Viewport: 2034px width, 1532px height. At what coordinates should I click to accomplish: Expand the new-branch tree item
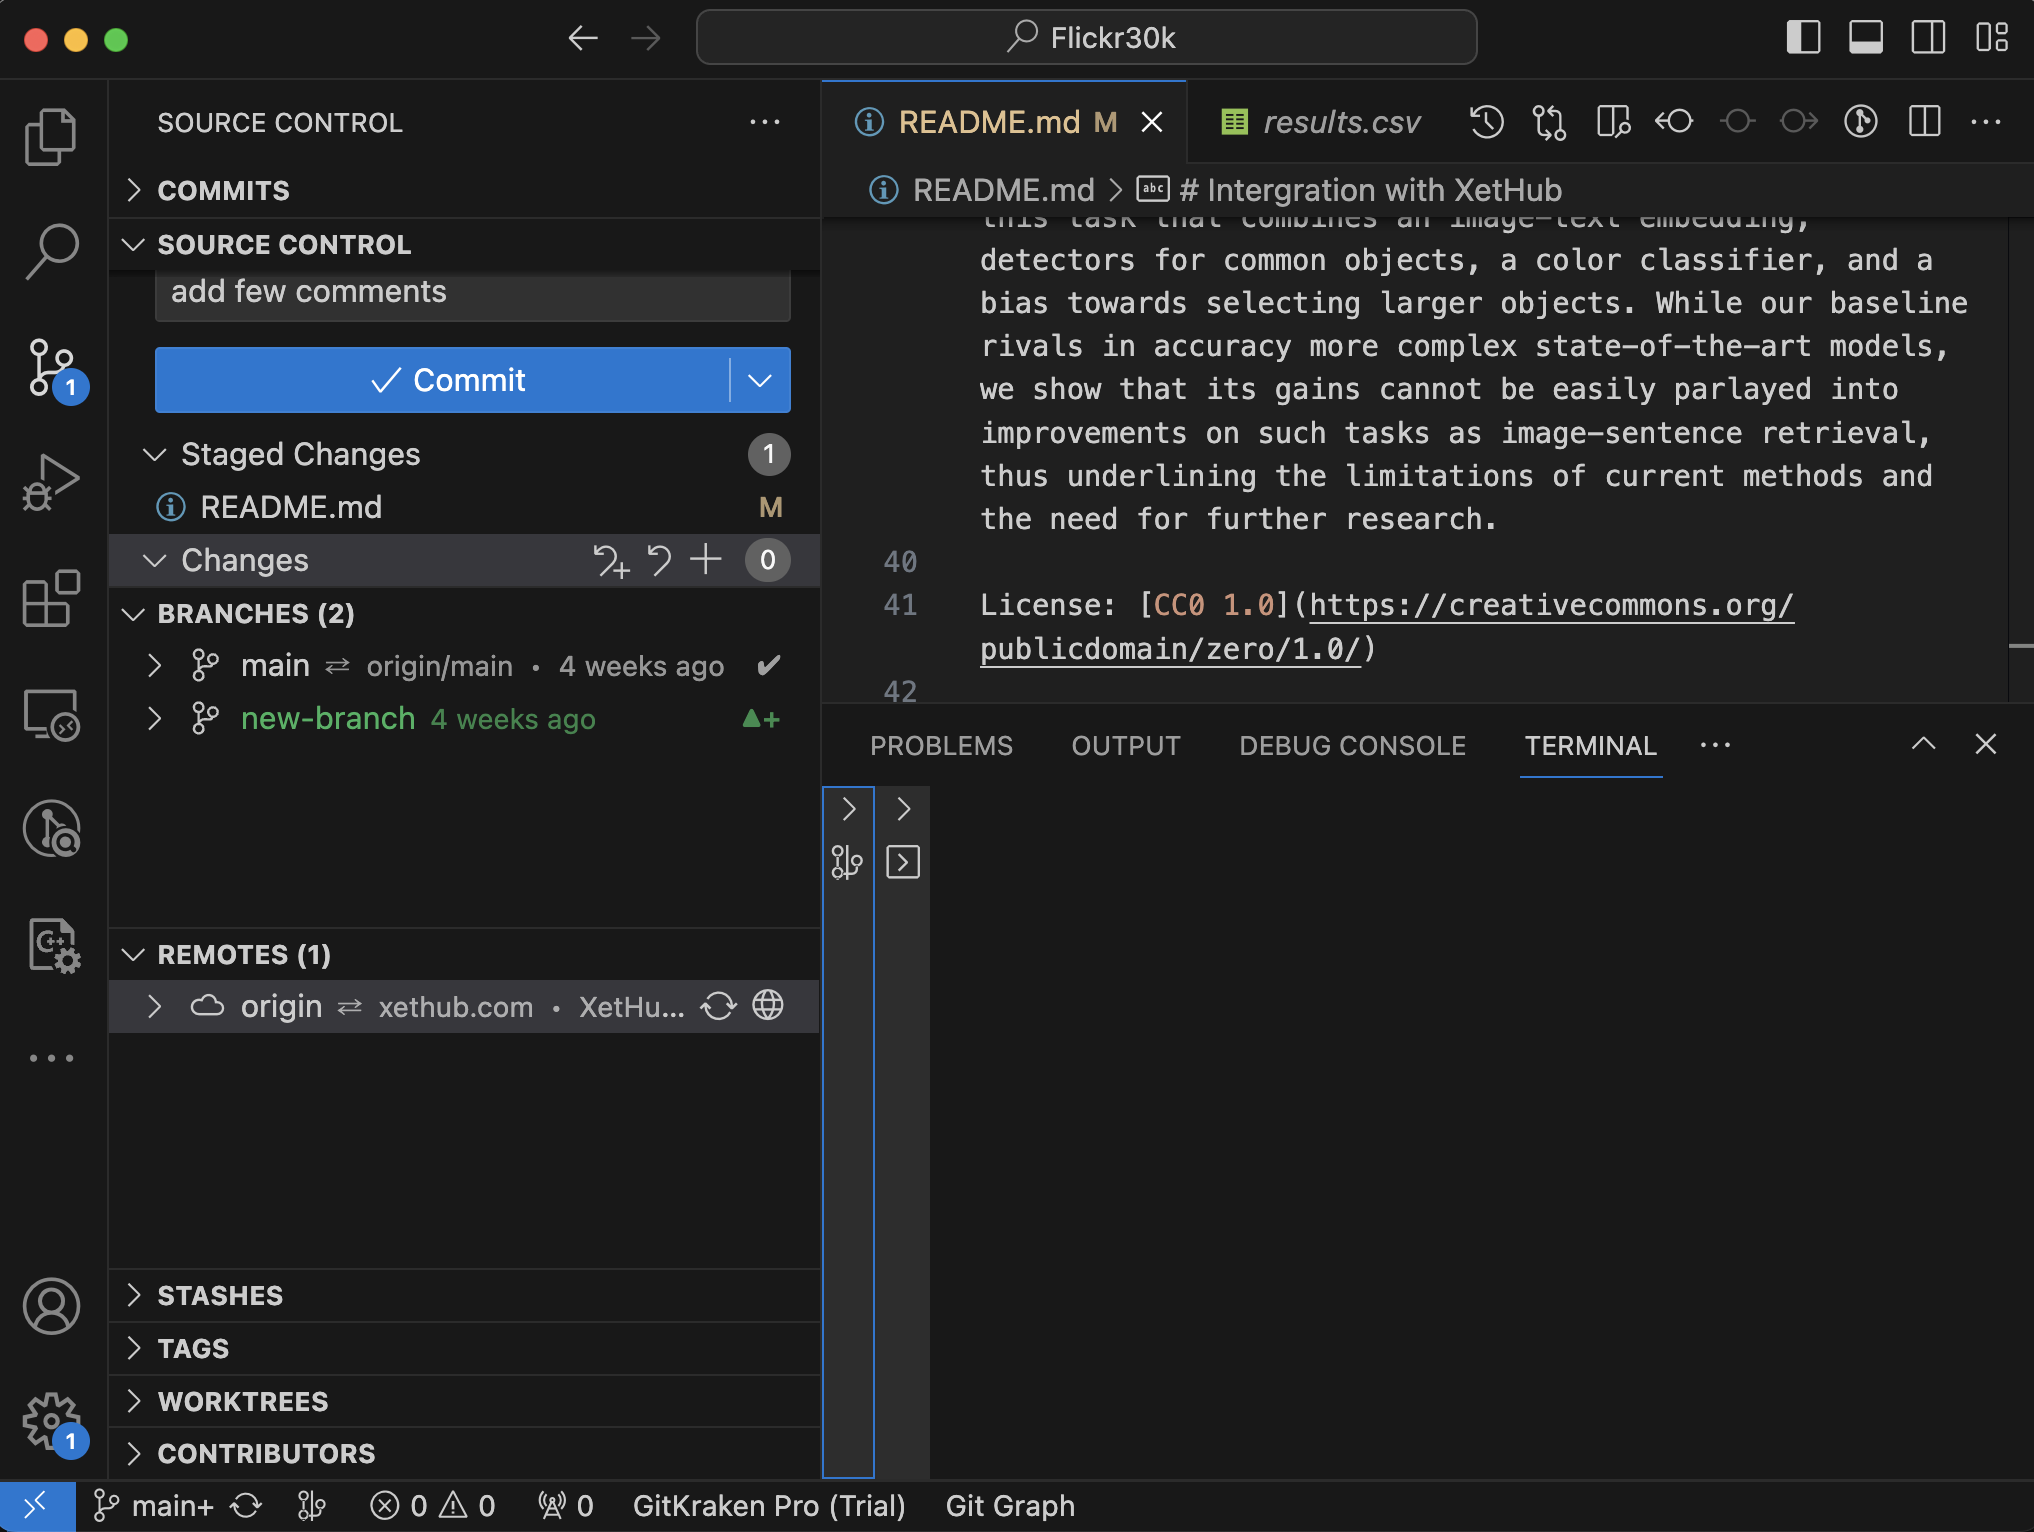pyautogui.click(x=154, y=718)
